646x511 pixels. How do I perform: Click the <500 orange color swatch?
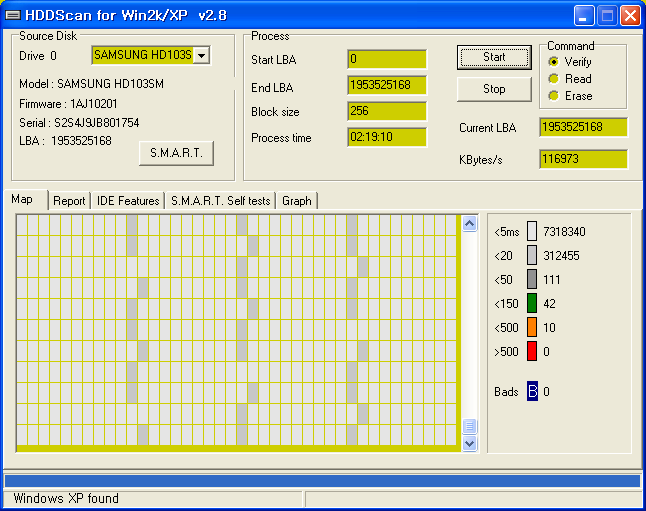532,327
